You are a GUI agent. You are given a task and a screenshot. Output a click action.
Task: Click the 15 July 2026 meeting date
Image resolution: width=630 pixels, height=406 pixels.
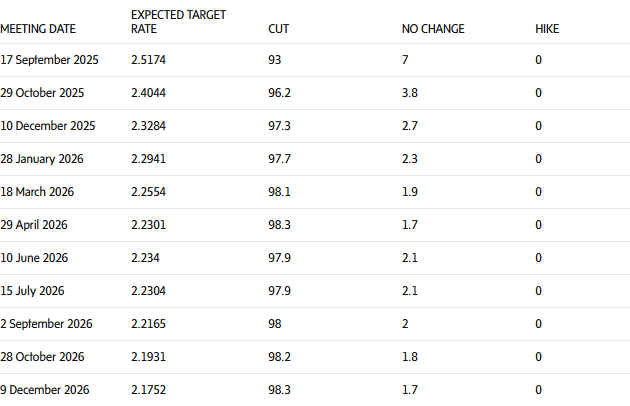coord(33,291)
